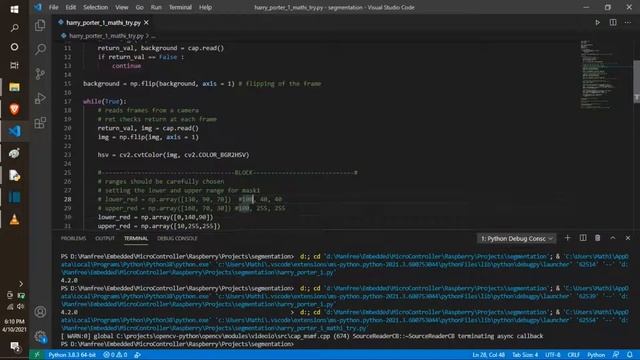Change end of line sequence CRLF
Image resolution: width=640 pixels, height=360 pixels.
(x=573, y=355)
